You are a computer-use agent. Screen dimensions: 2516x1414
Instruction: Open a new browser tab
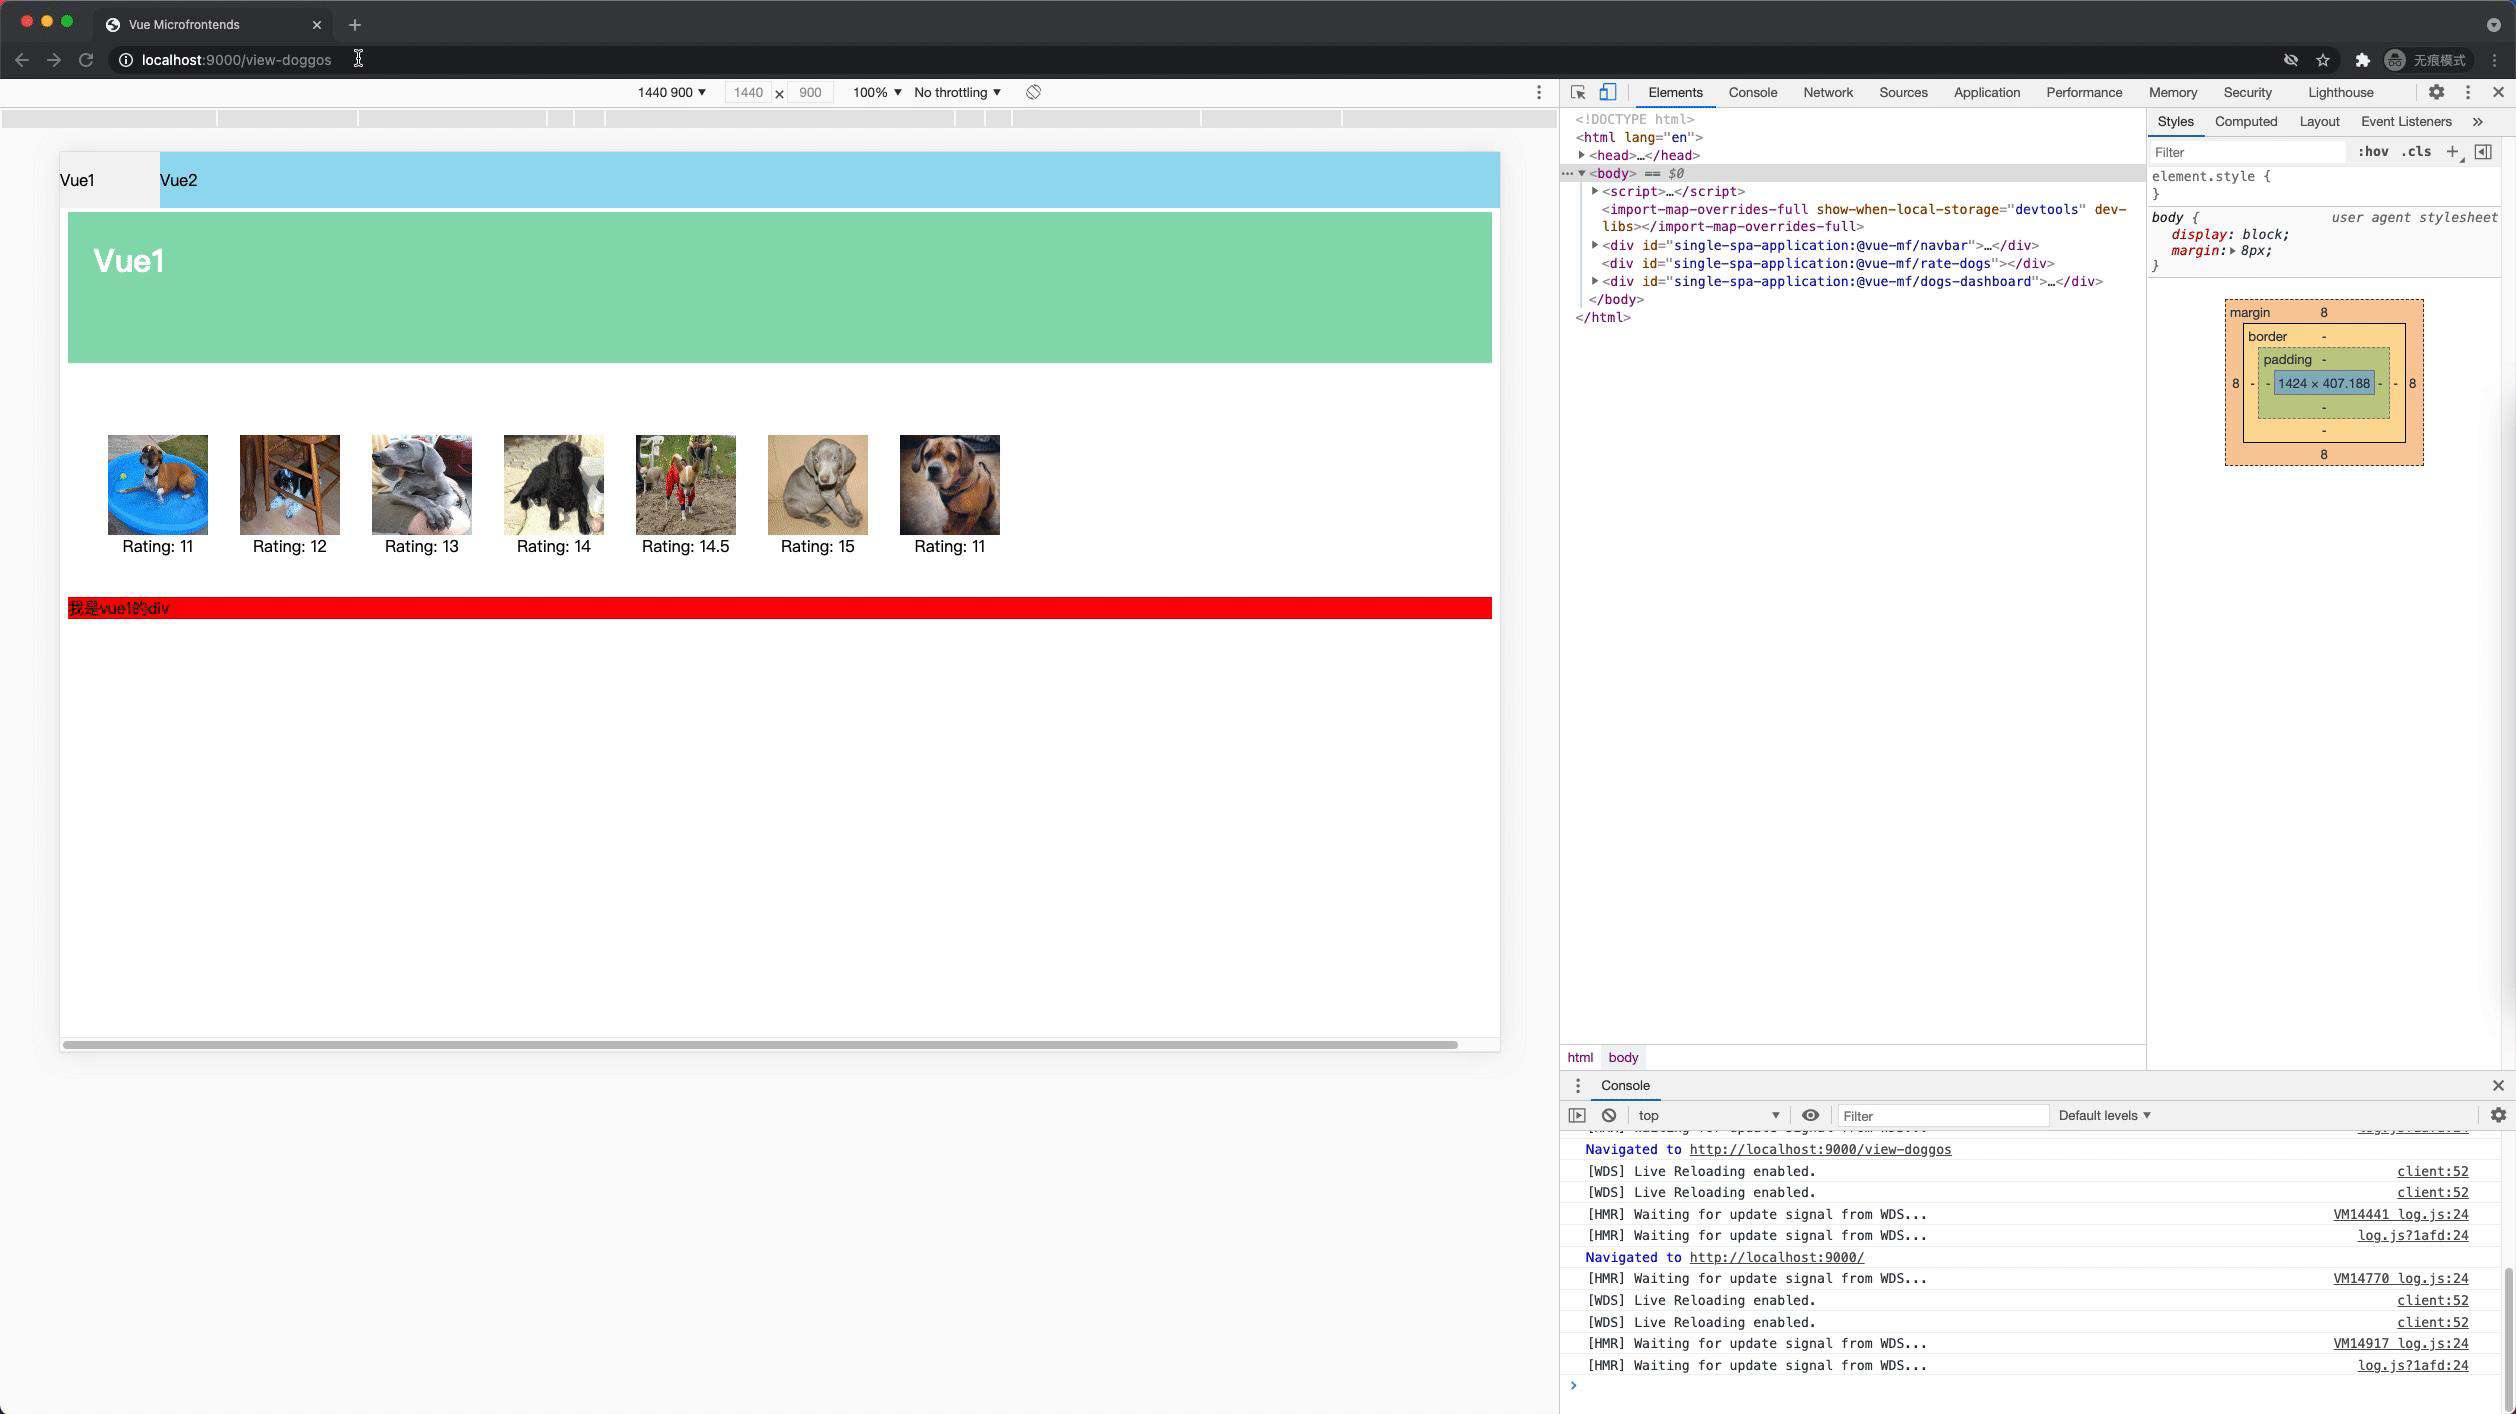355,24
